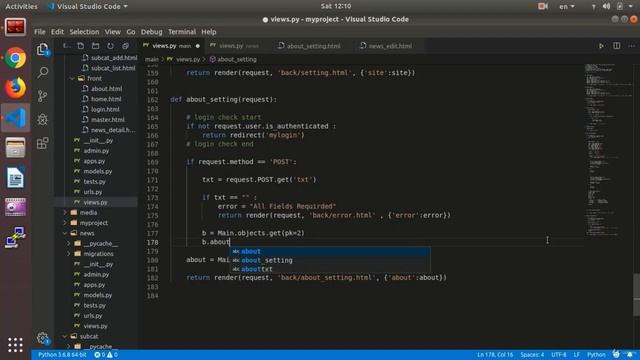Image resolution: width=640 pixels, height=360 pixels.
Task: Click the code minimap overview
Action: click(608, 150)
